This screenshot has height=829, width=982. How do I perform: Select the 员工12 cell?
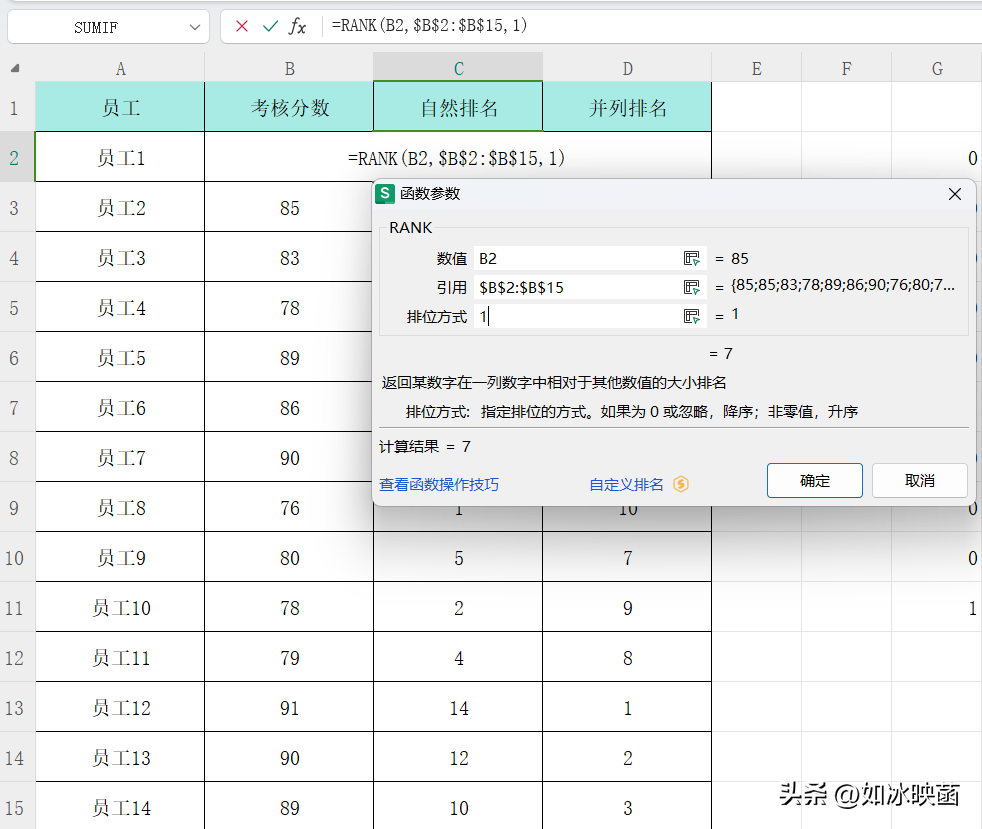point(120,708)
